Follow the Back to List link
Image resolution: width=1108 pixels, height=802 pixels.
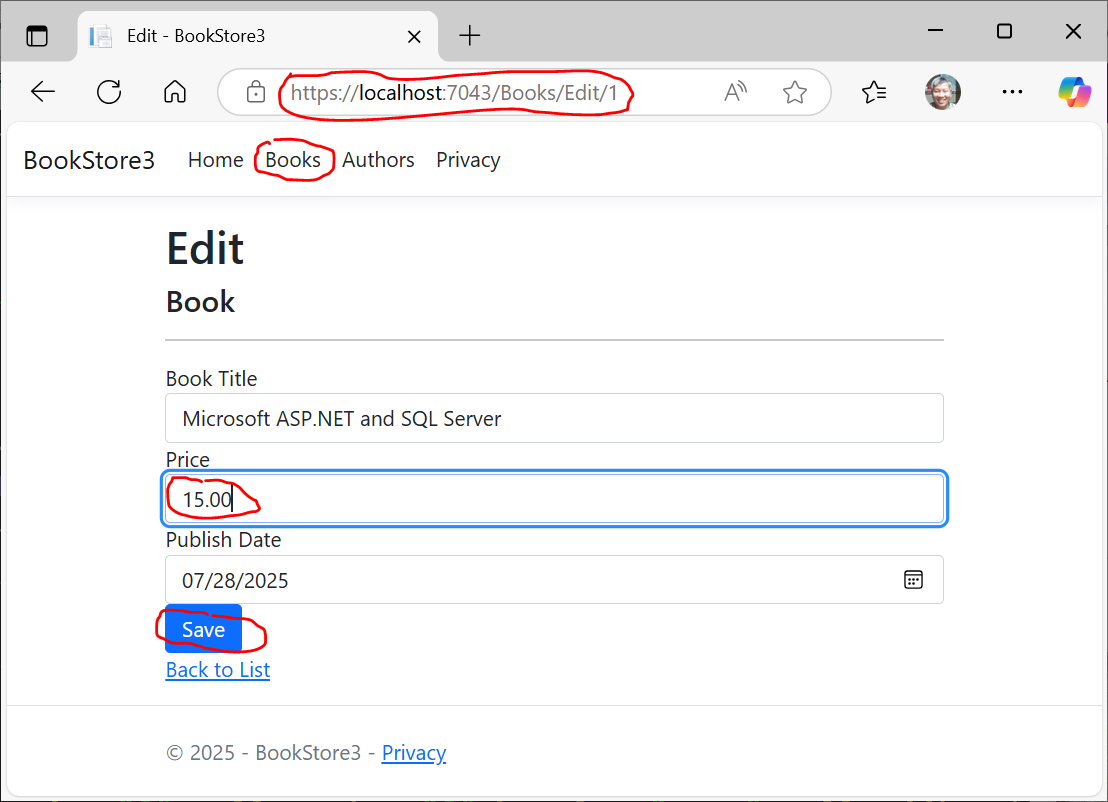click(218, 670)
